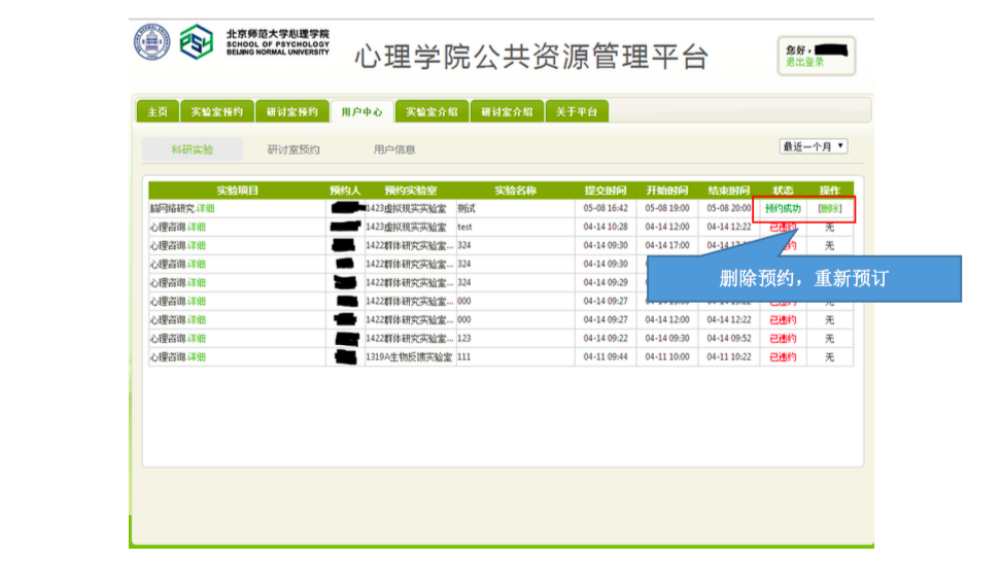Select the 用户中心 tab
Image resolution: width=1000 pixels, height=563 pixels.
361,112
